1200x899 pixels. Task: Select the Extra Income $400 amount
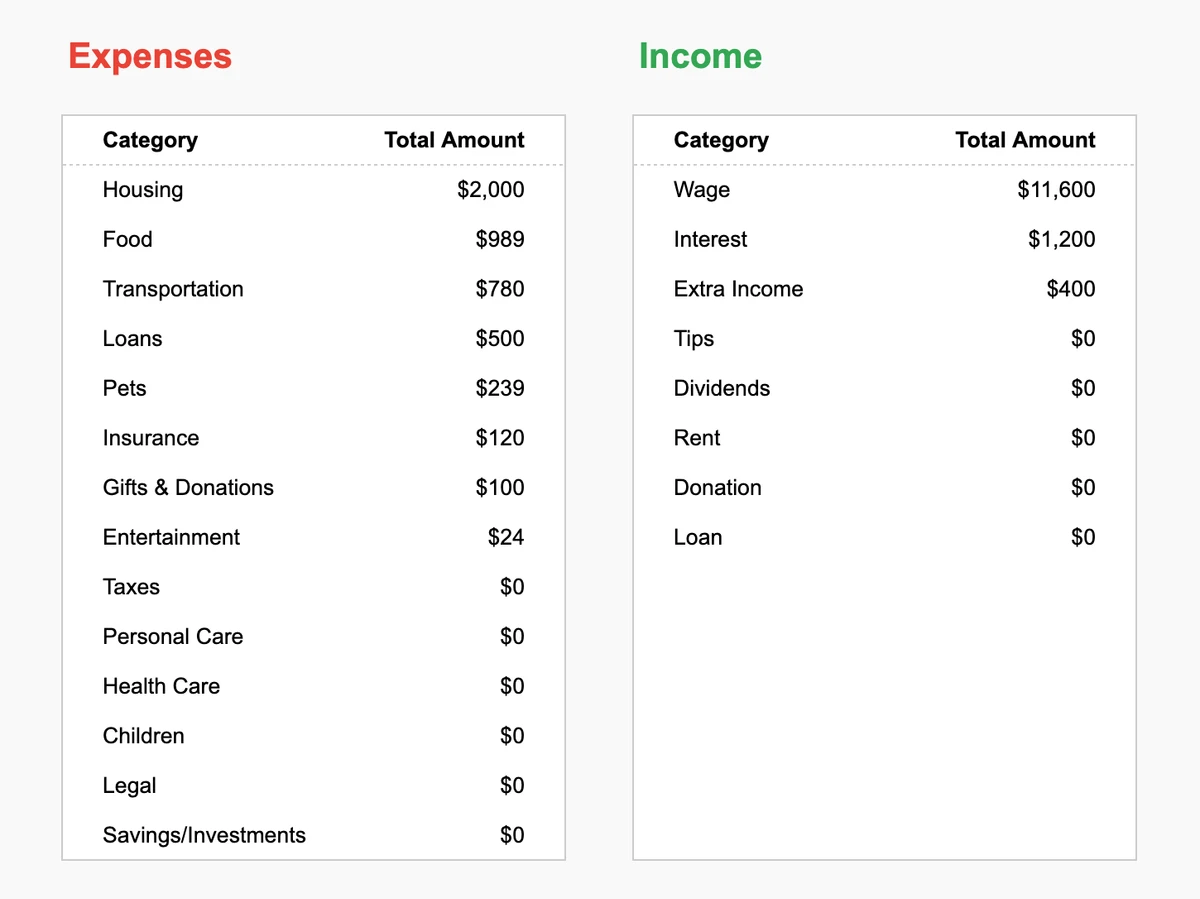click(x=1071, y=289)
